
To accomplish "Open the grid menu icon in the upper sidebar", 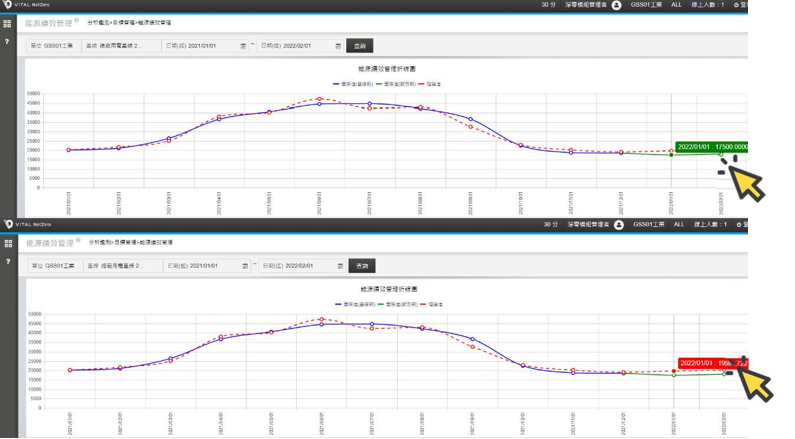I will pyautogui.click(x=8, y=23).
